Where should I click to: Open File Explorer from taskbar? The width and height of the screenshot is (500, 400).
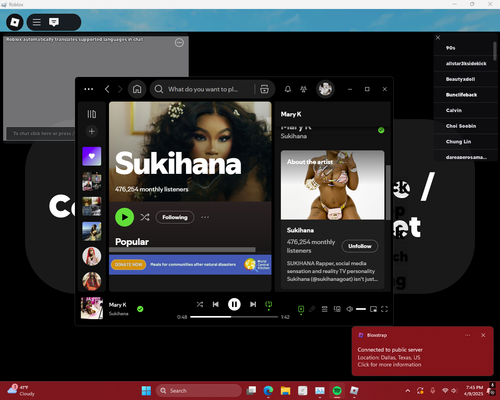click(285, 391)
